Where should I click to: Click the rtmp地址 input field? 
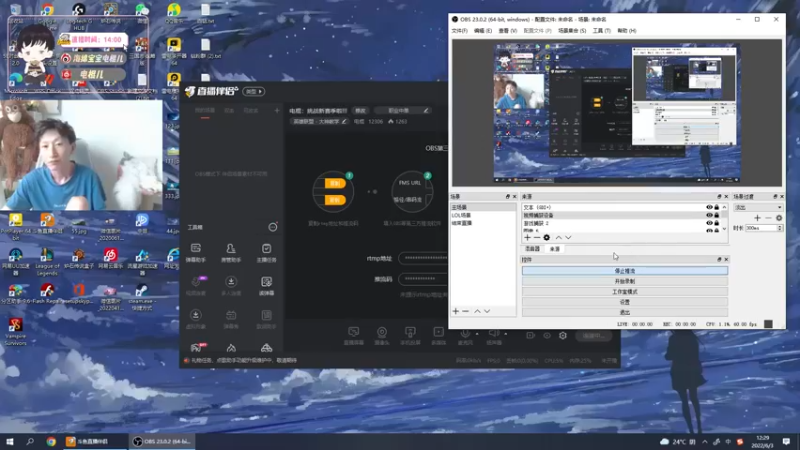pyautogui.click(x=423, y=258)
